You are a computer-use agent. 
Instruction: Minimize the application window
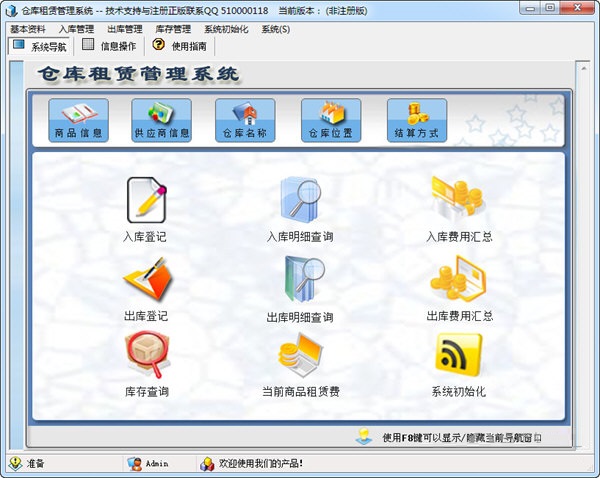point(530,8)
